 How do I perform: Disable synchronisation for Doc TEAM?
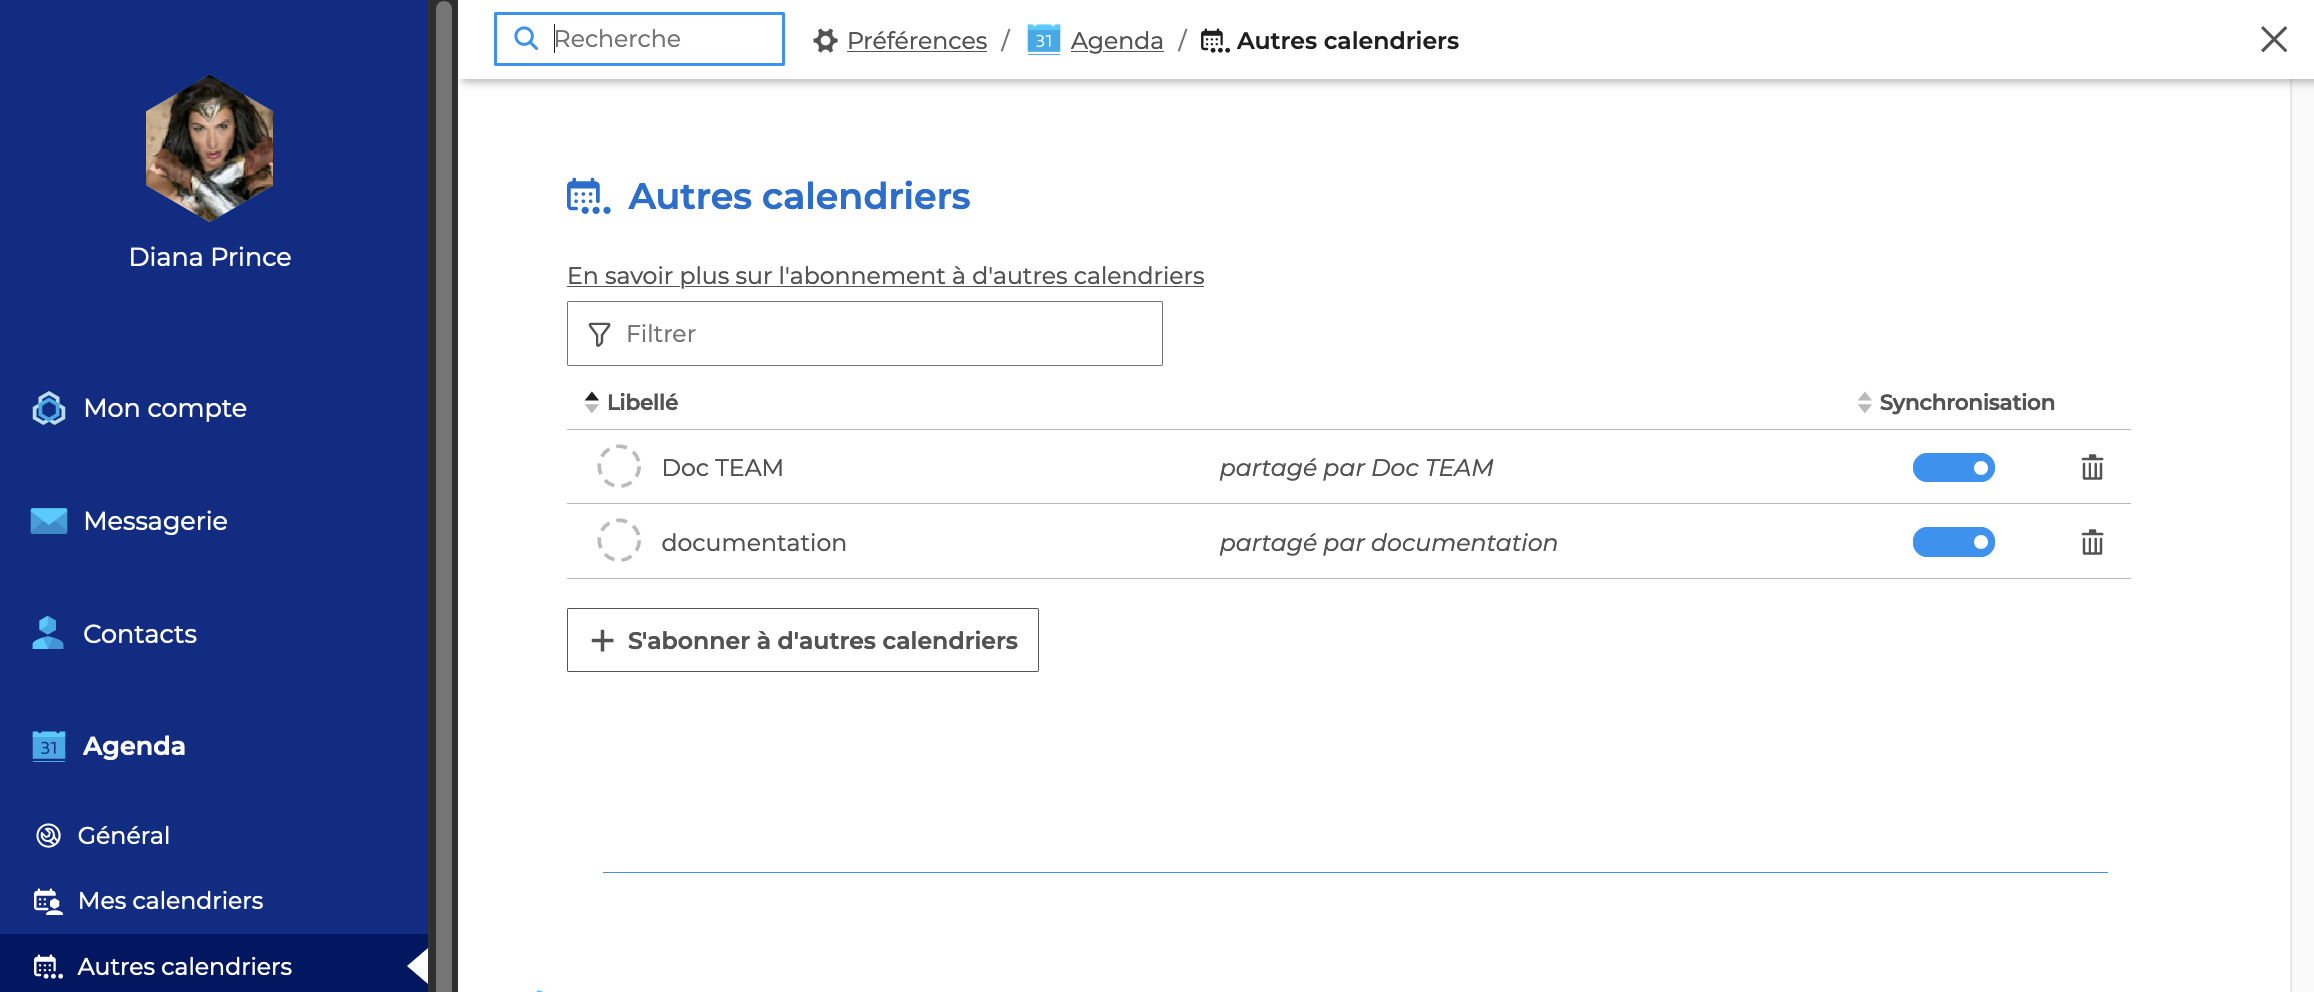click(x=1952, y=468)
